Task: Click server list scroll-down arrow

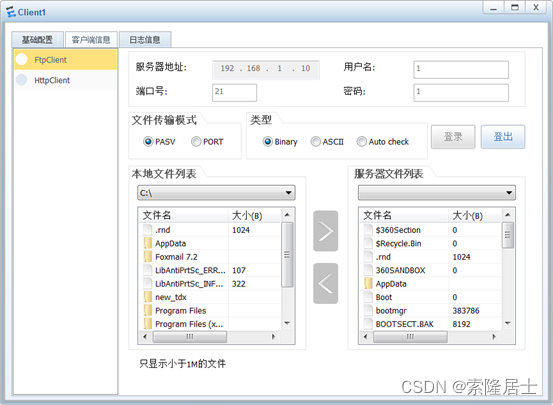Action: (508, 323)
